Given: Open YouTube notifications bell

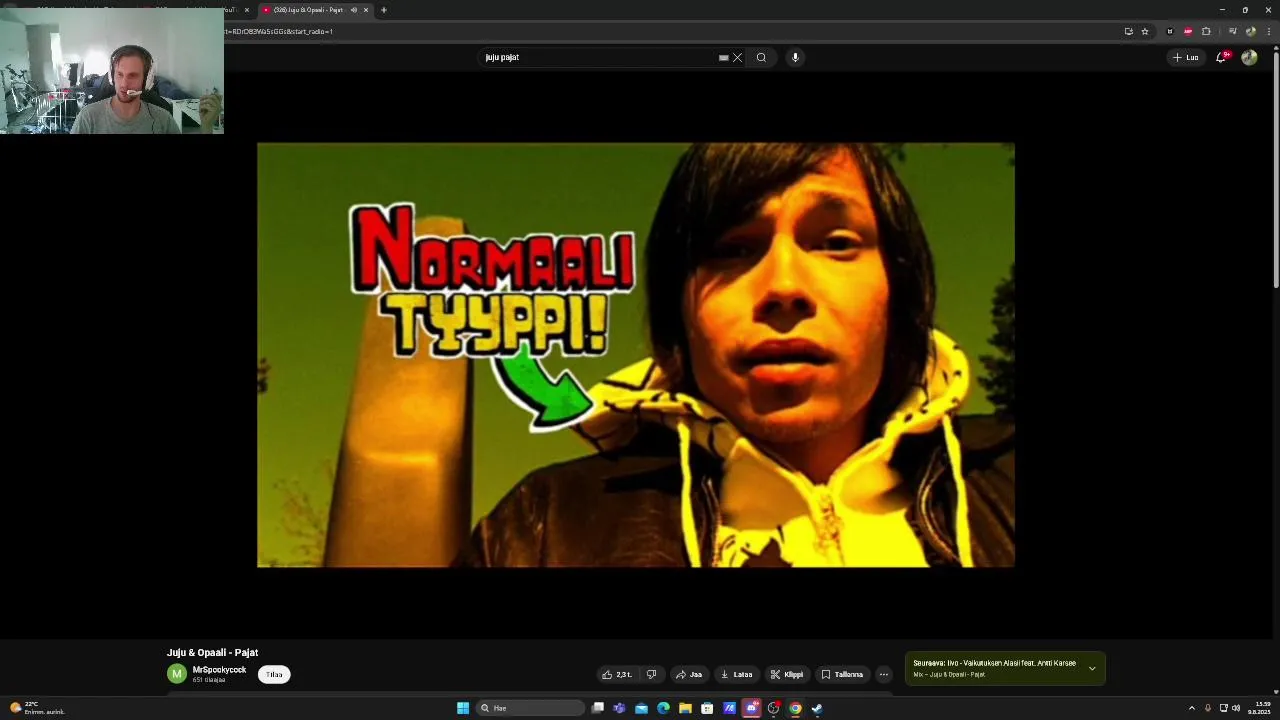Looking at the screenshot, I should click(x=1221, y=57).
